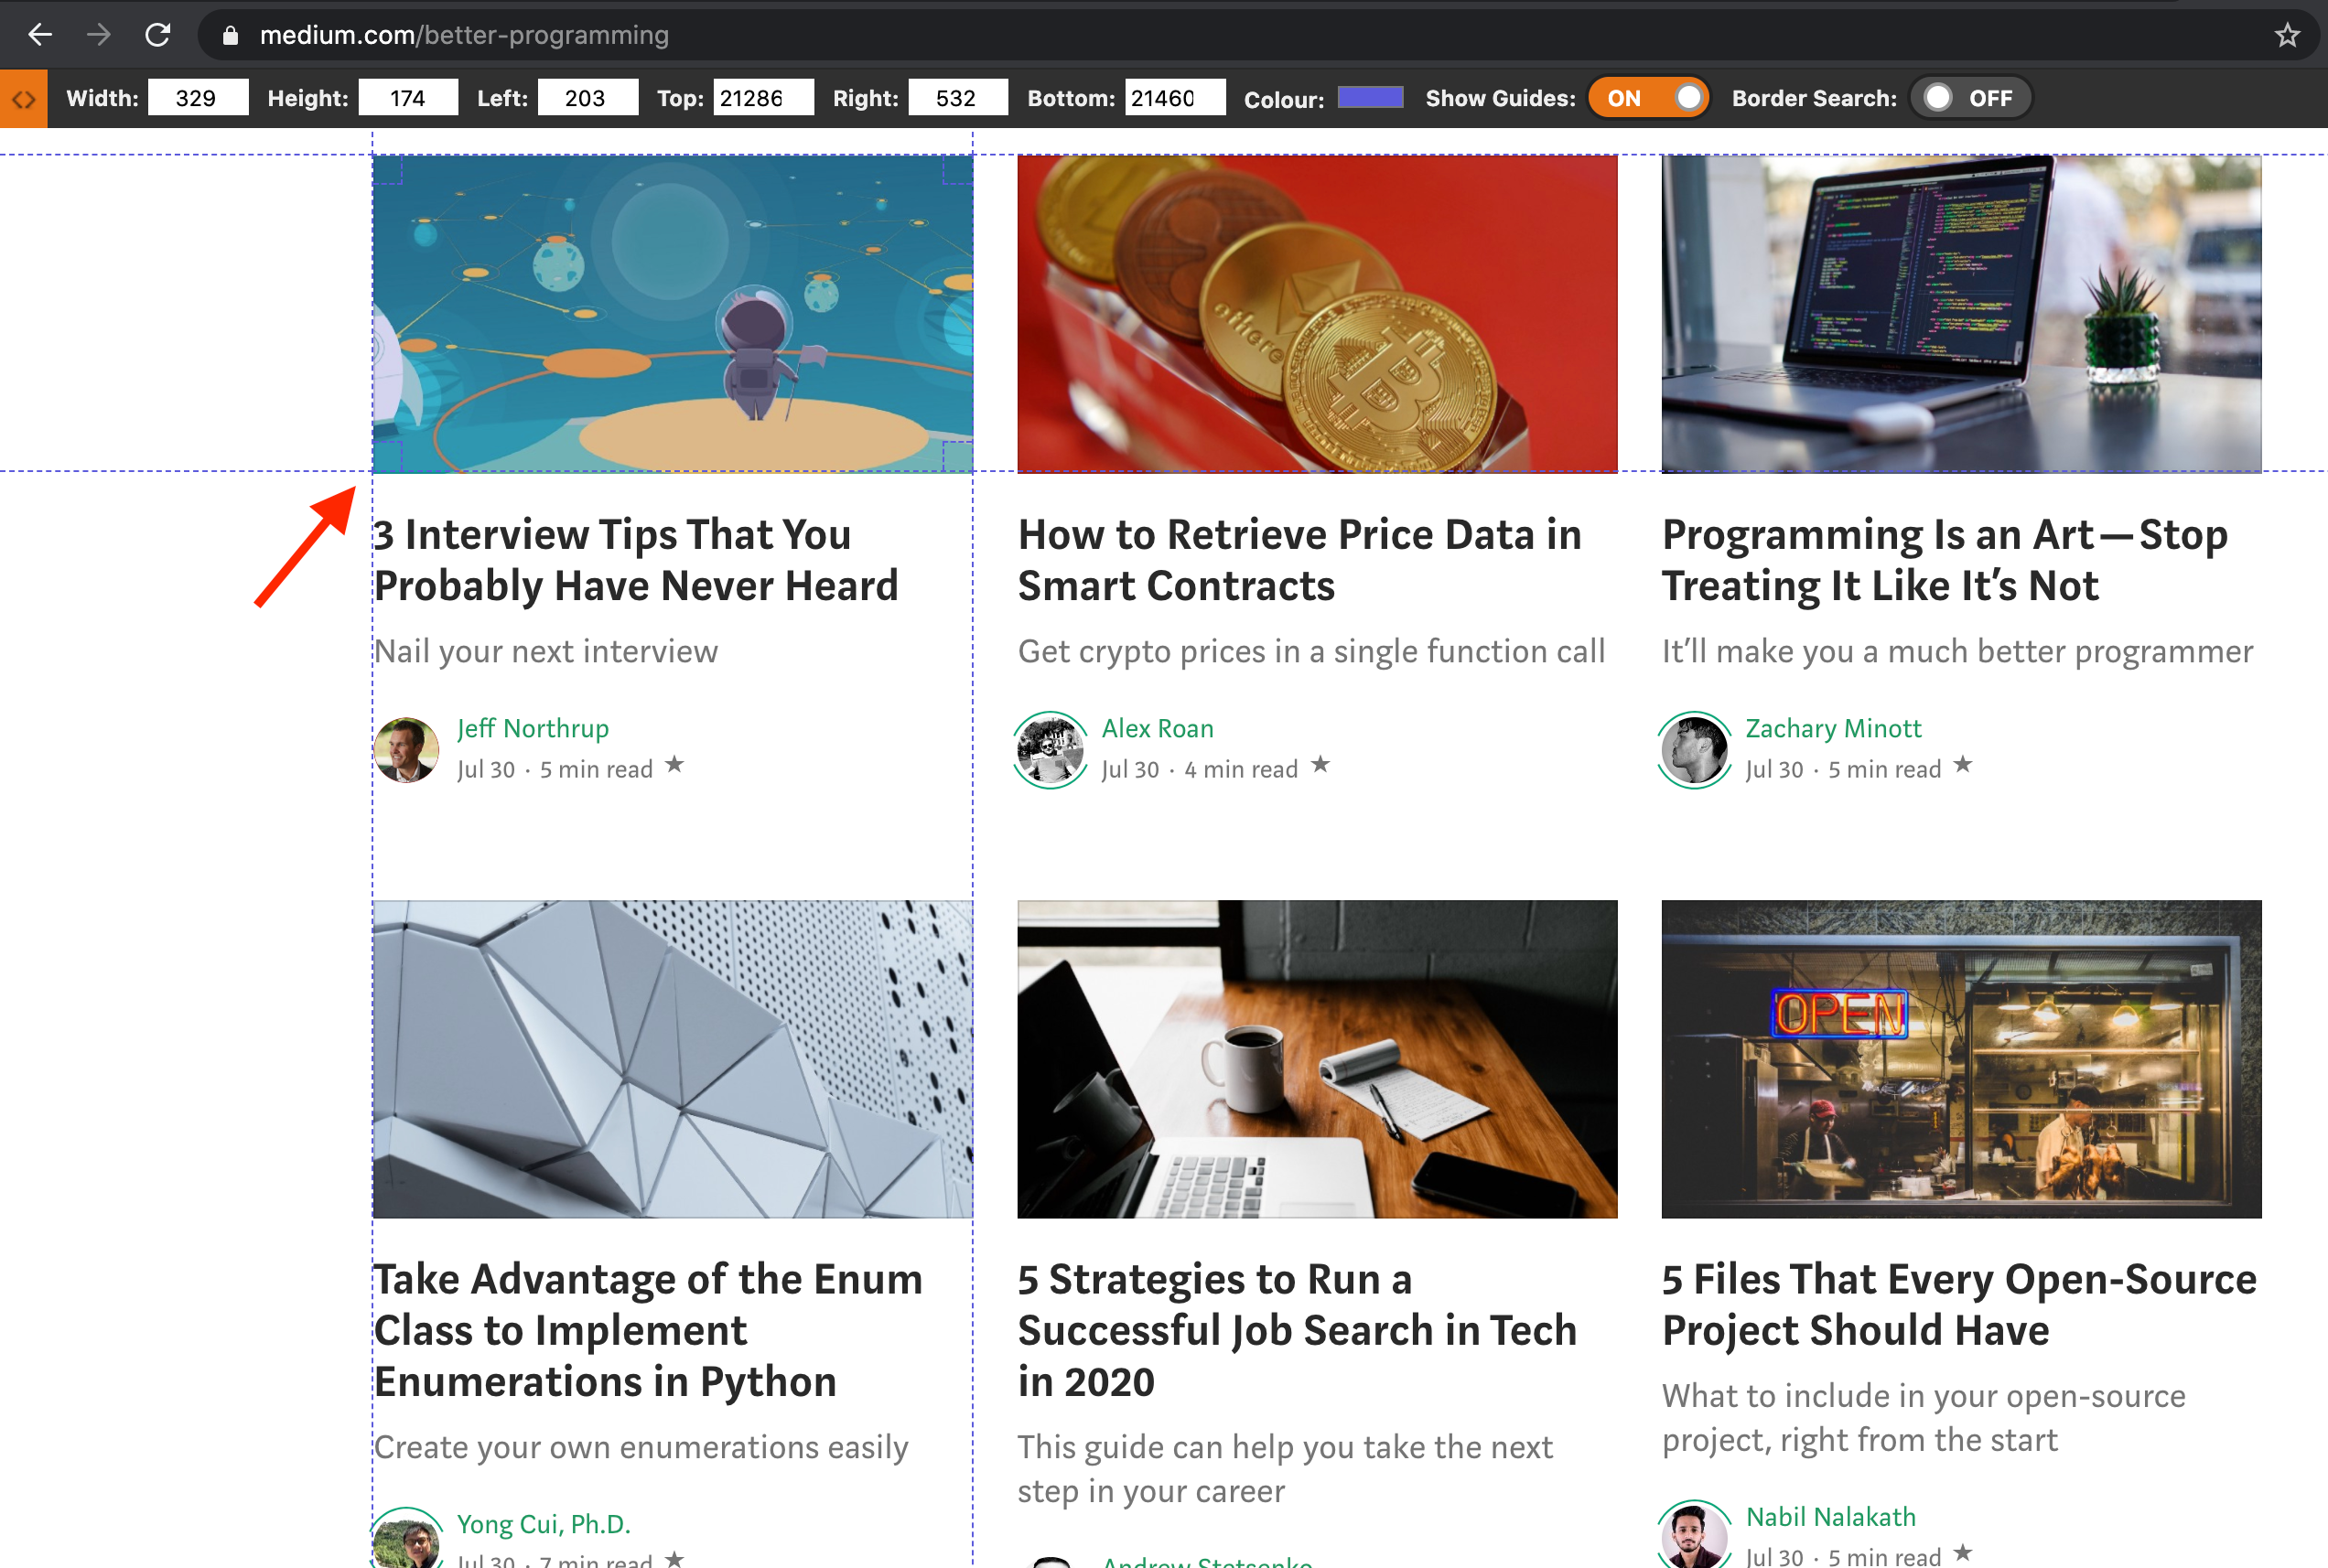Click the Top value field

tap(763, 98)
